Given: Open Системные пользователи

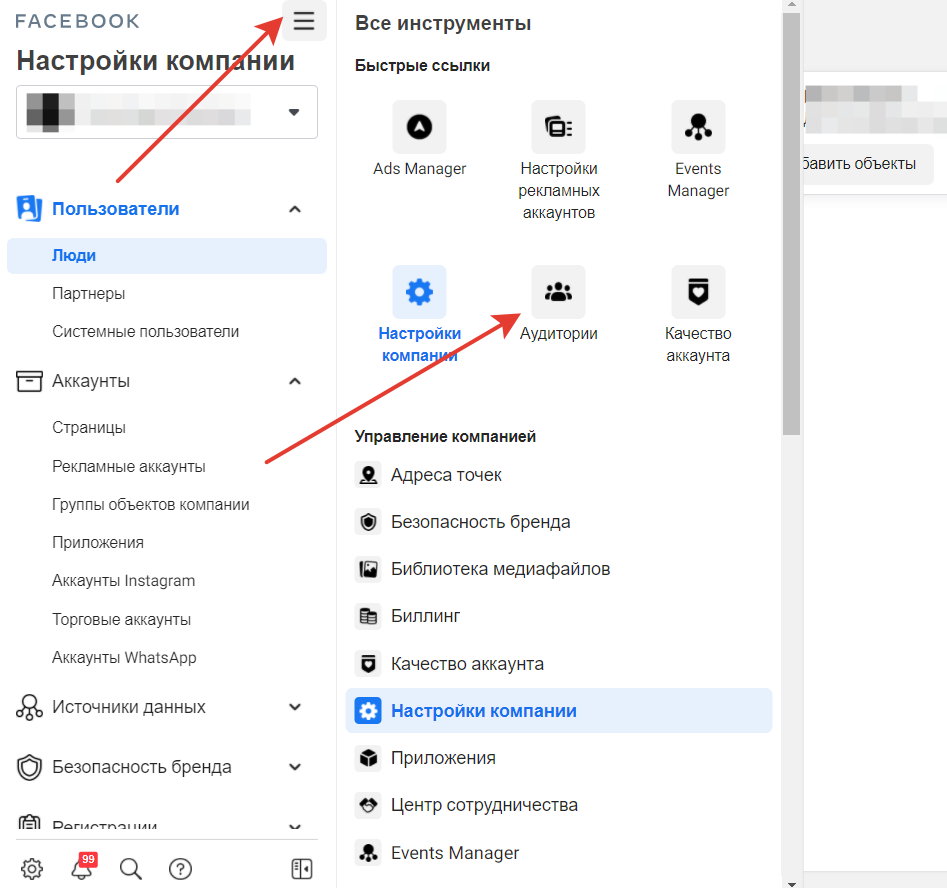Looking at the screenshot, I should click(145, 332).
